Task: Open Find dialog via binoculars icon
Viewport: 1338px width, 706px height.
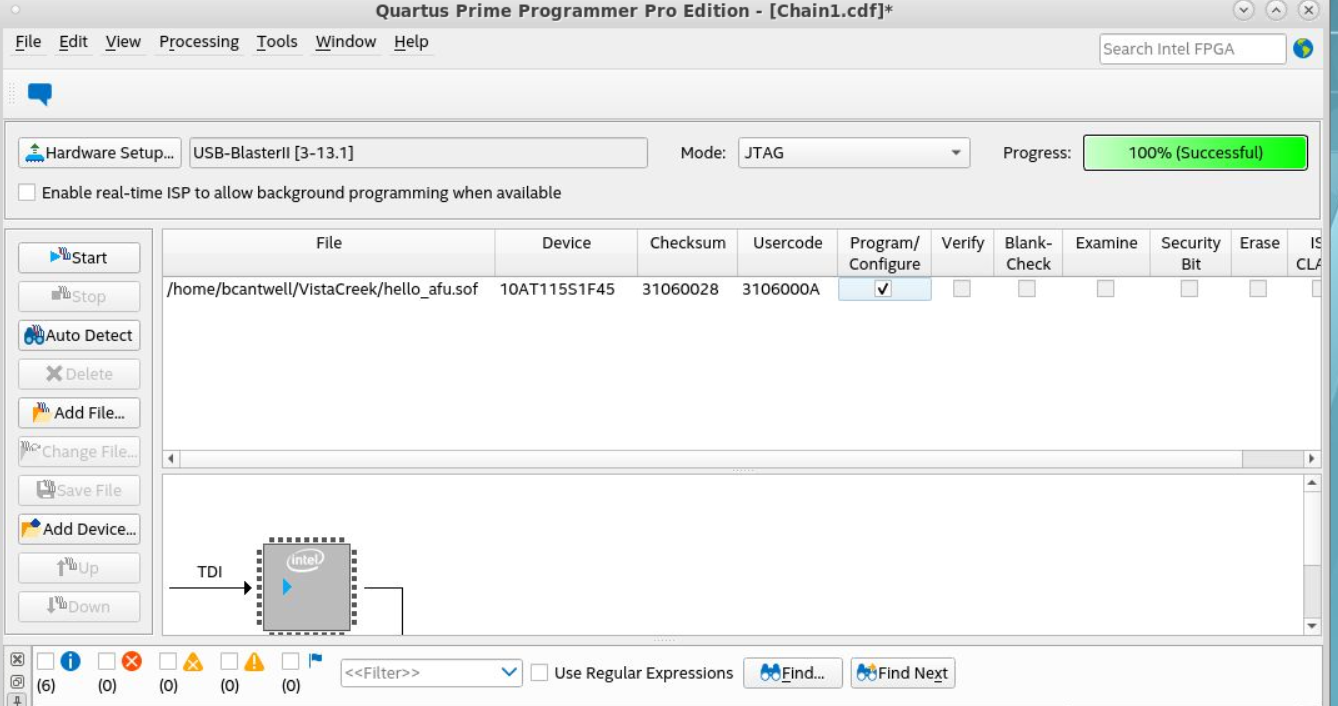Action: (770, 673)
